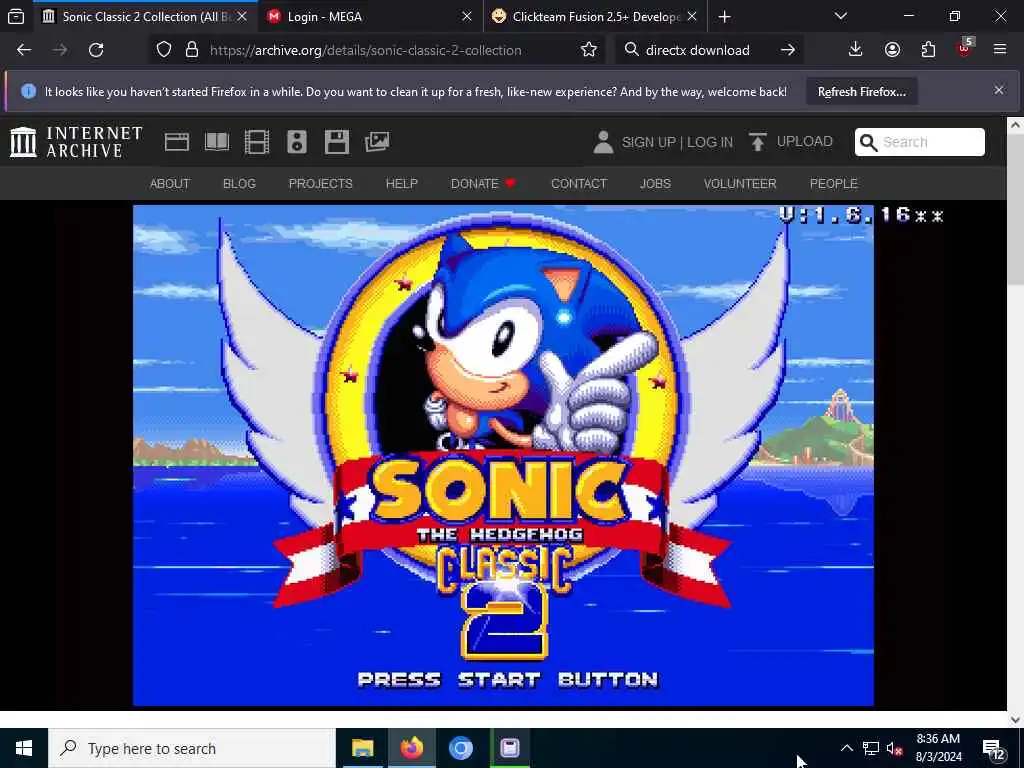Open the notification center with 12 alerts

[x=993, y=750]
